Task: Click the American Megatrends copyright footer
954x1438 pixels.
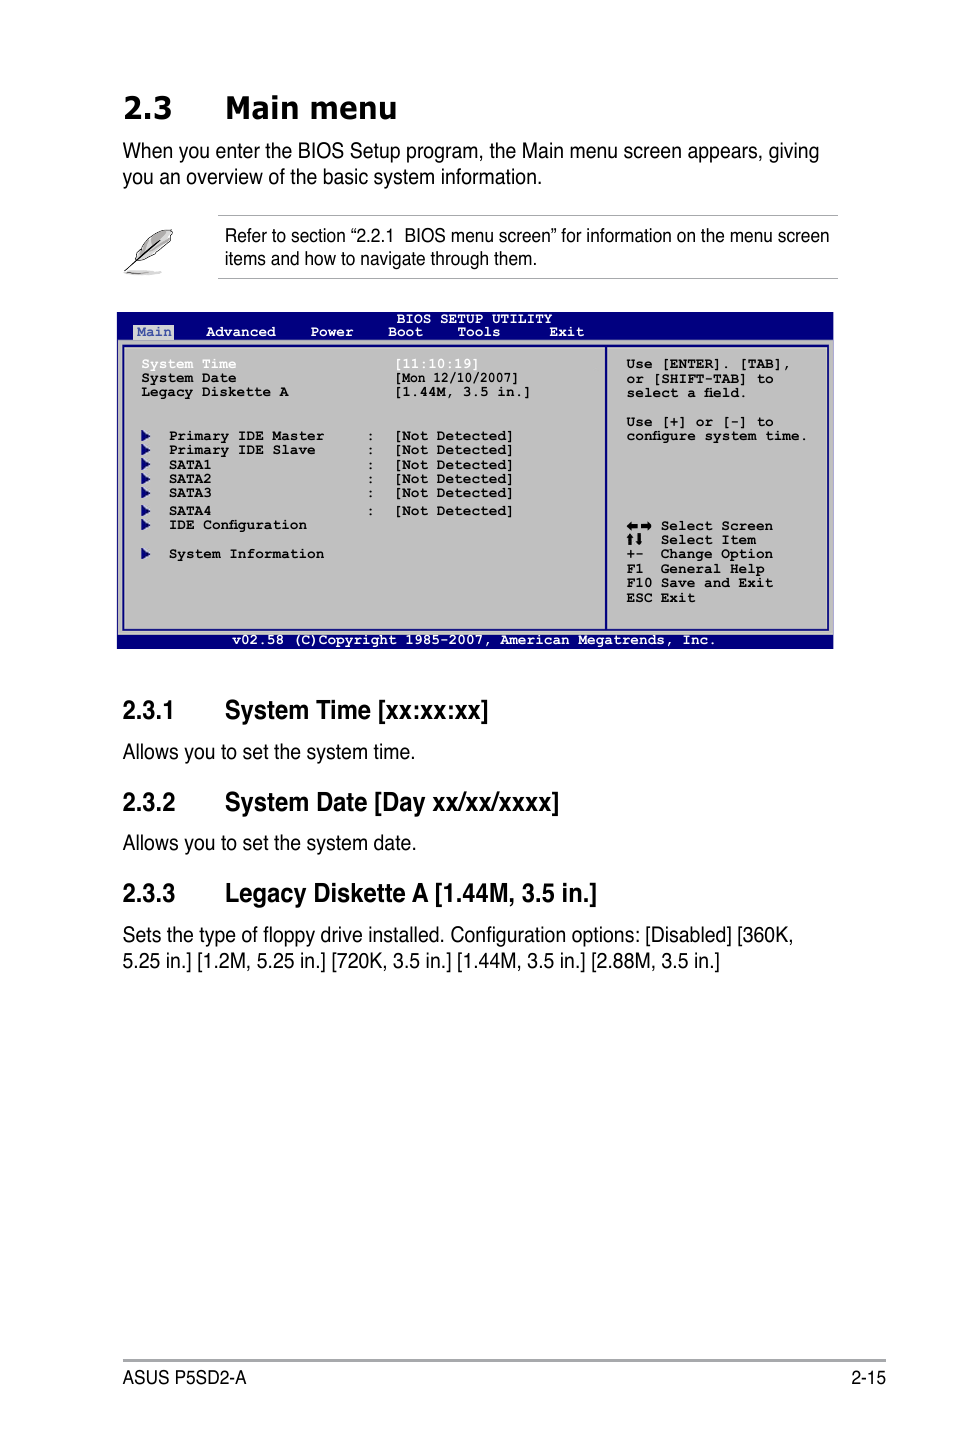Action: (474, 640)
